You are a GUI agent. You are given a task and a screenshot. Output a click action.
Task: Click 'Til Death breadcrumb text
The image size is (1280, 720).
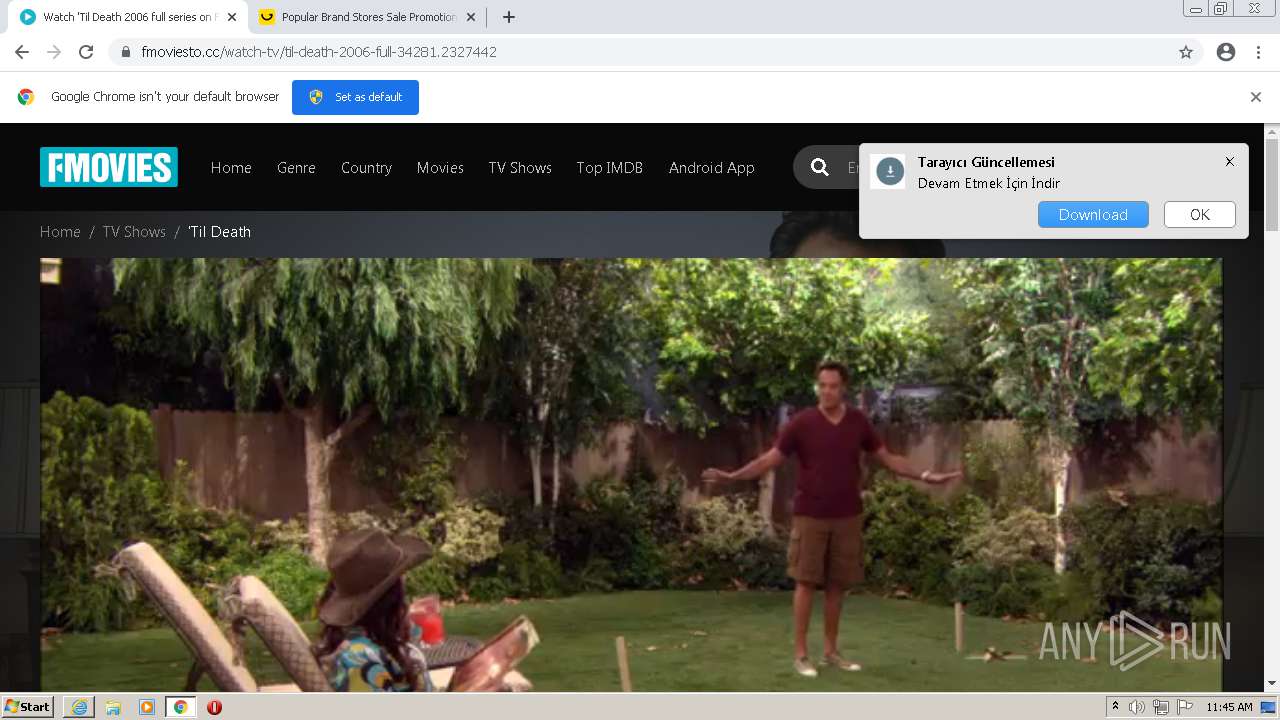tap(219, 232)
